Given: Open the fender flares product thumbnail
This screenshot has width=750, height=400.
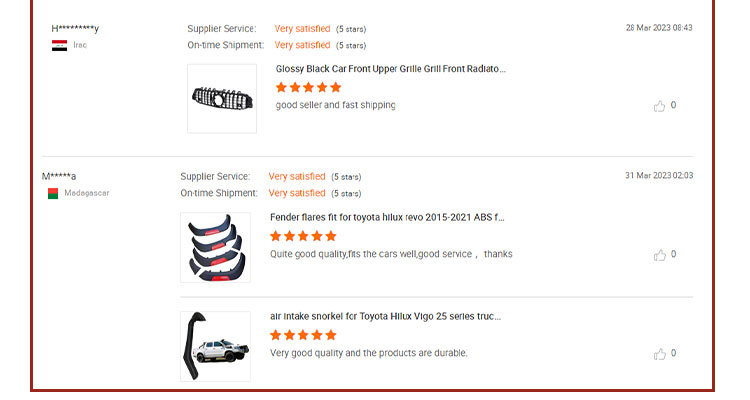Looking at the screenshot, I should pos(215,247).
